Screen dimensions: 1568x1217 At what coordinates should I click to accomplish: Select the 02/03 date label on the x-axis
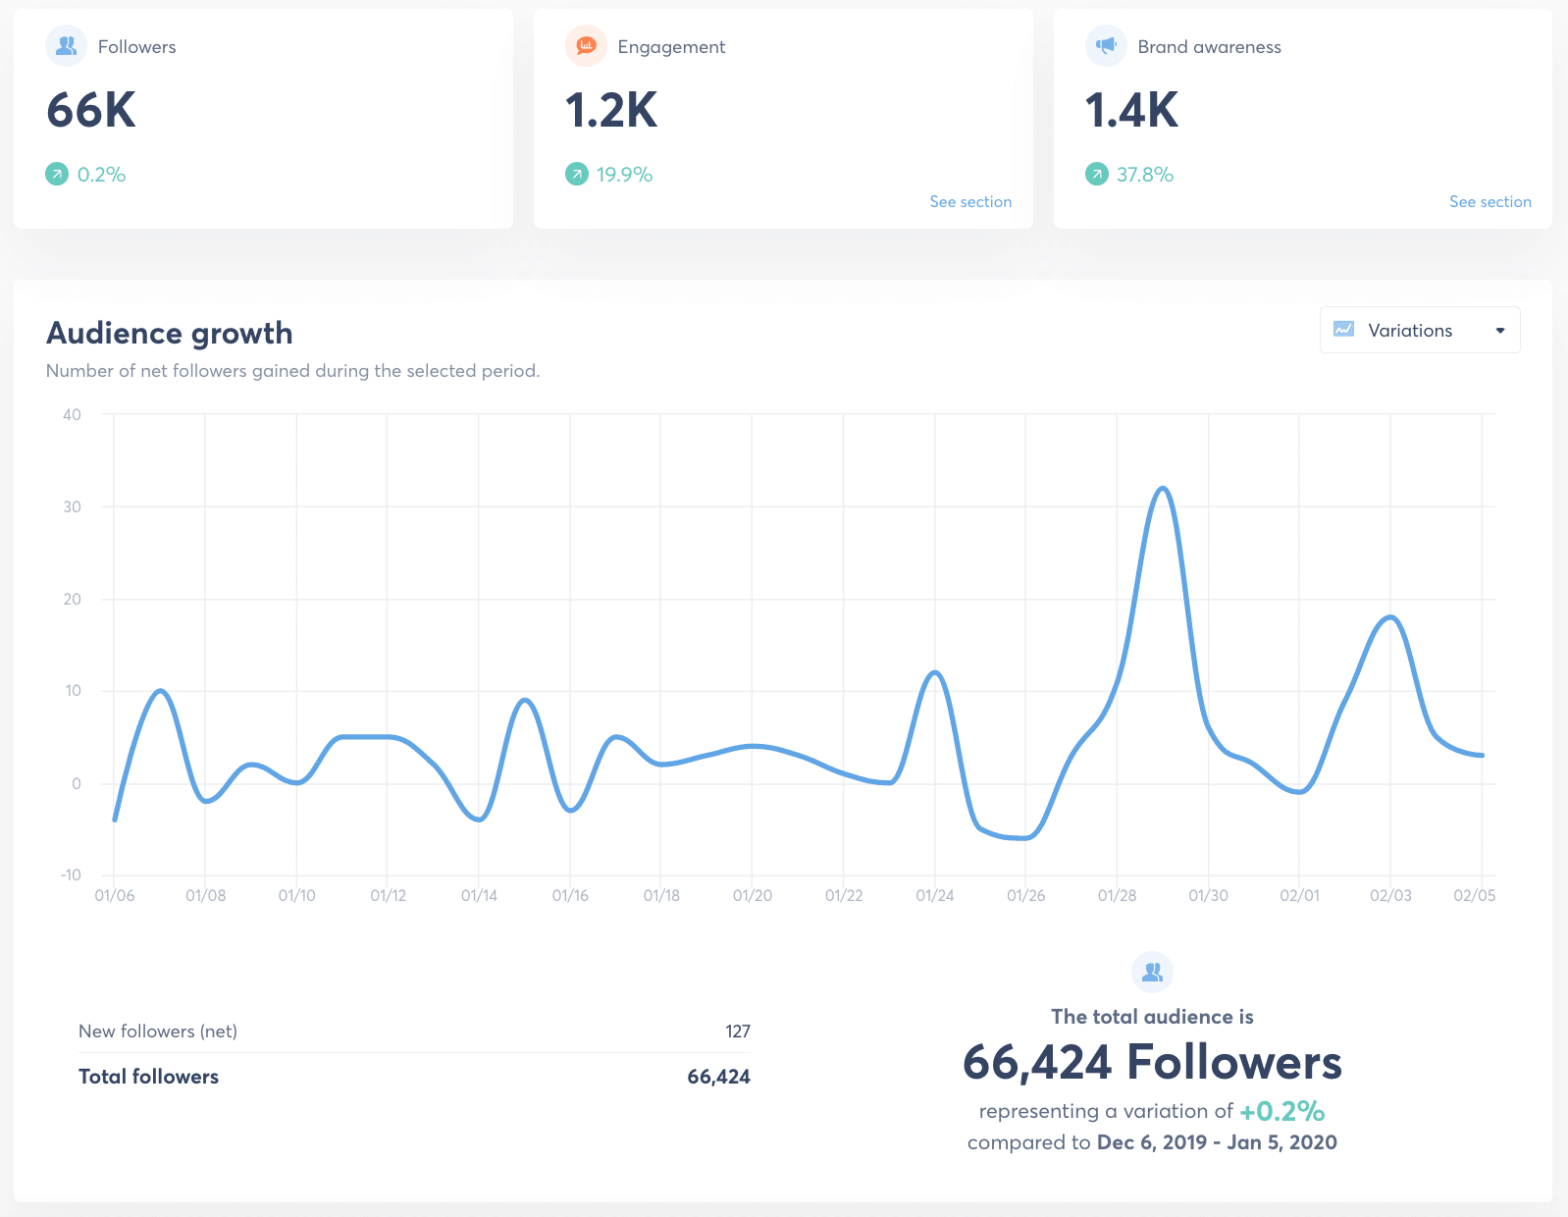1390,896
